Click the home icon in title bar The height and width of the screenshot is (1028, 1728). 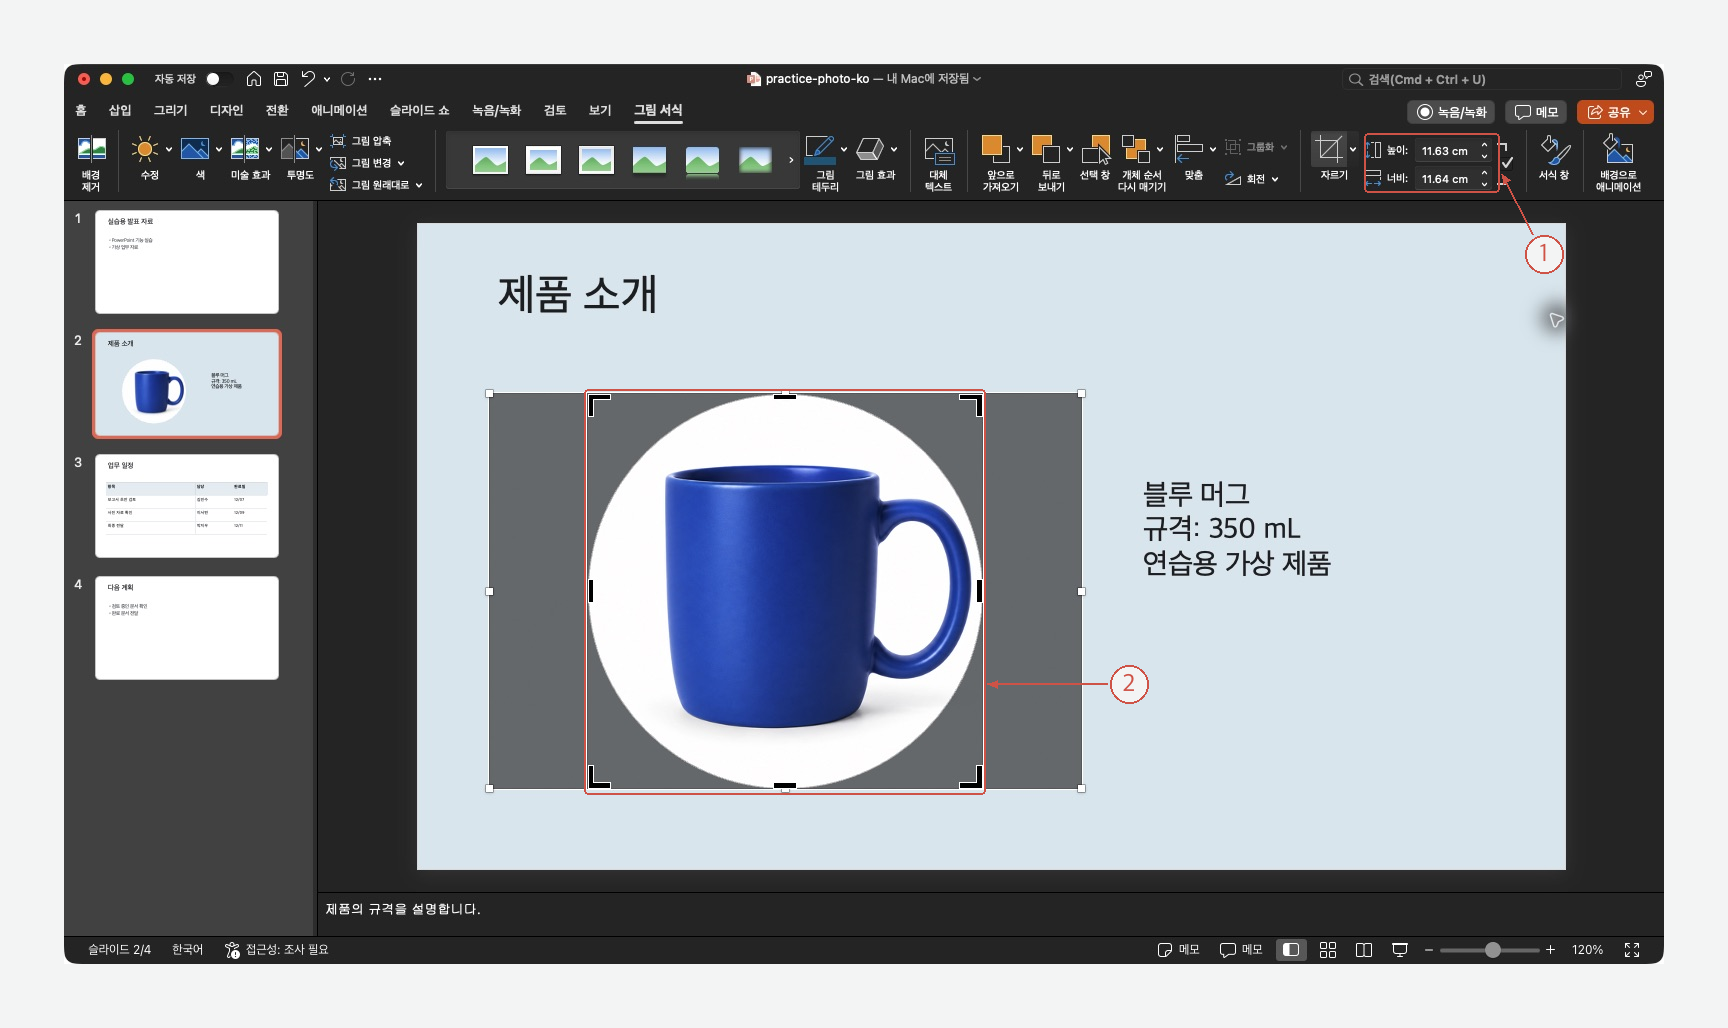tap(254, 79)
